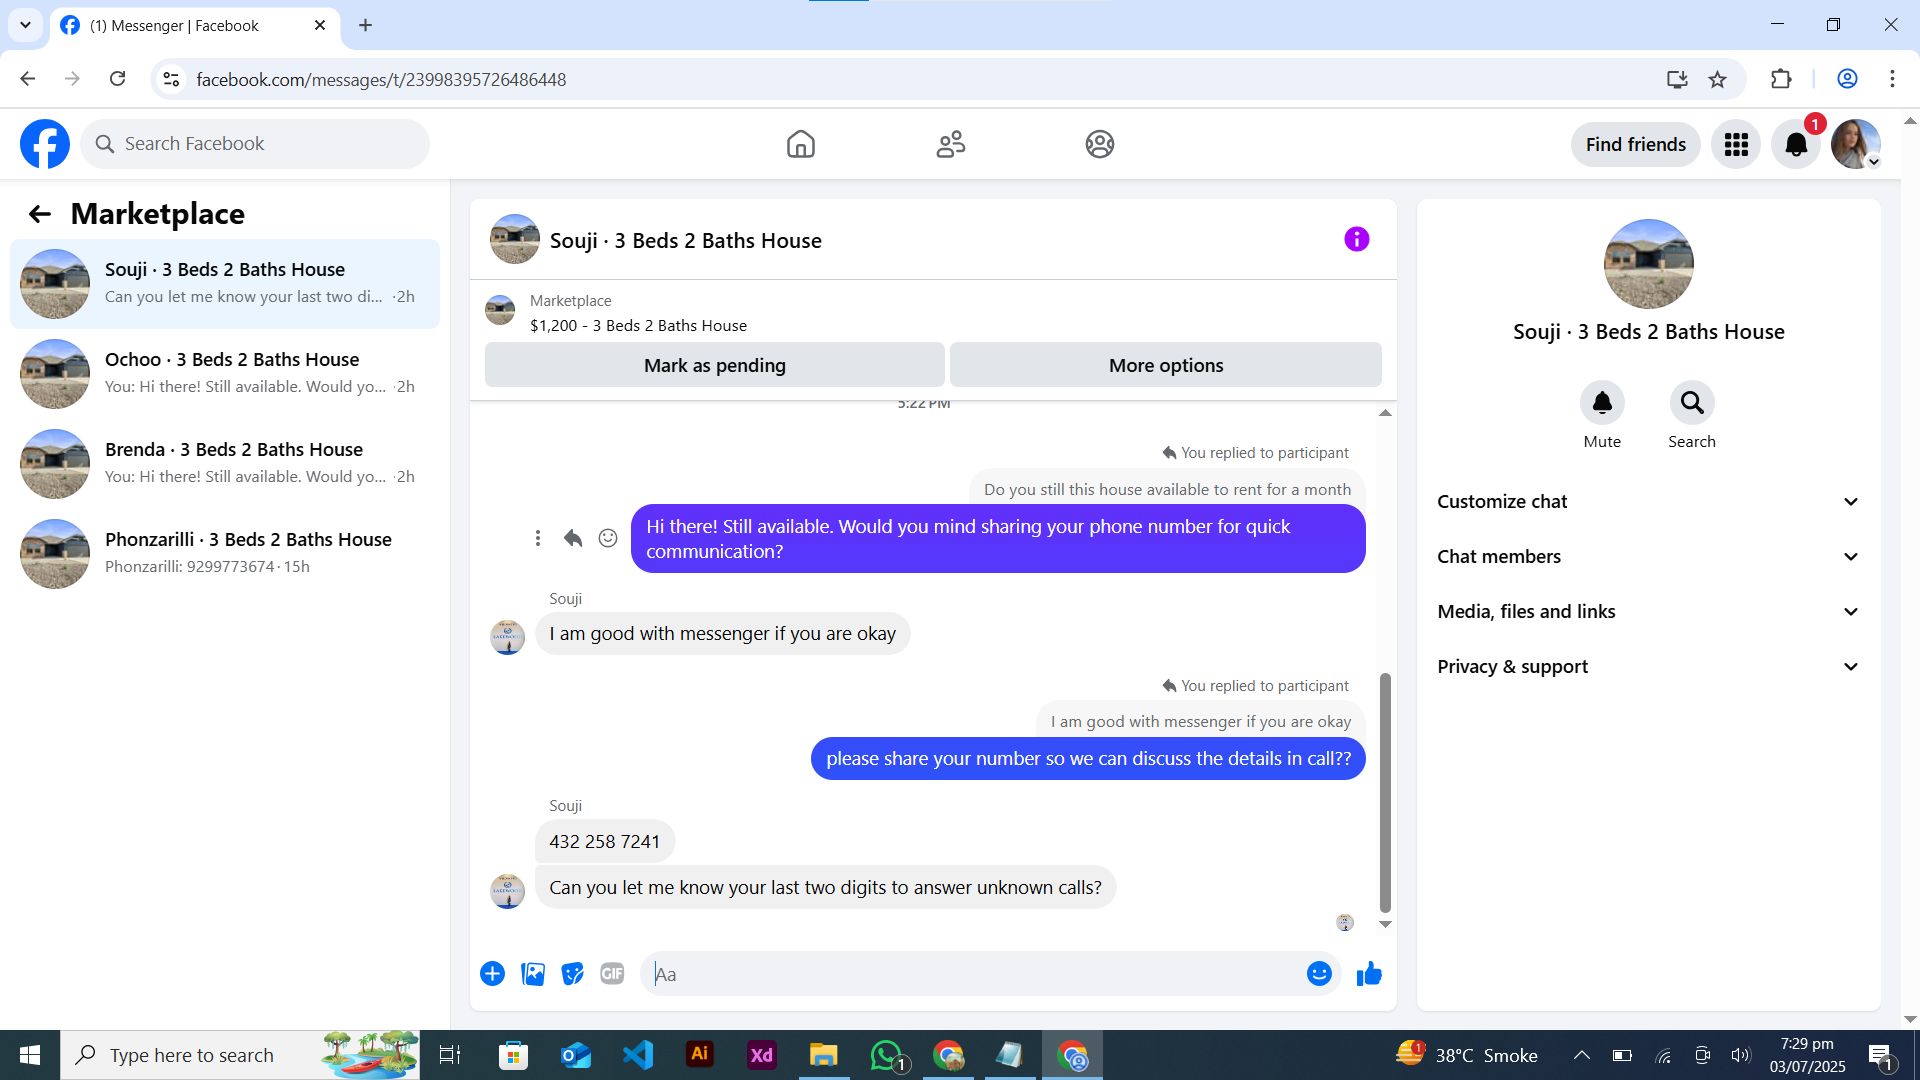Image resolution: width=1920 pixels, height=1080 pixels.
Task: Expand Media, files and links section
Action: point(1648,612)
